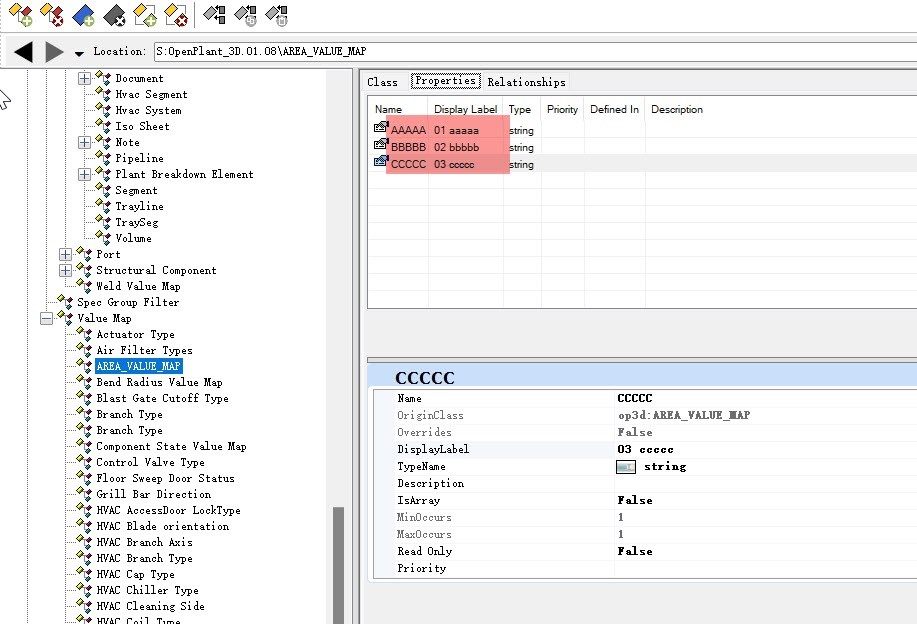Click the dark gray delete icon with X
This screenshot has width=917, height=624.
(114, 14)
